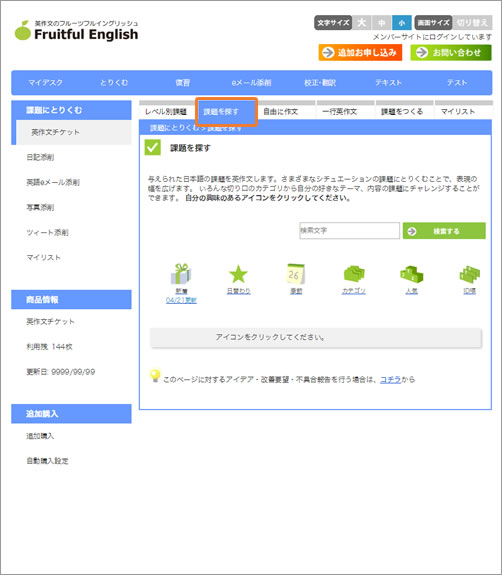Switch to the レベル別課題 tab
Viewport: 502px width, 575px height.
point(166,111)
